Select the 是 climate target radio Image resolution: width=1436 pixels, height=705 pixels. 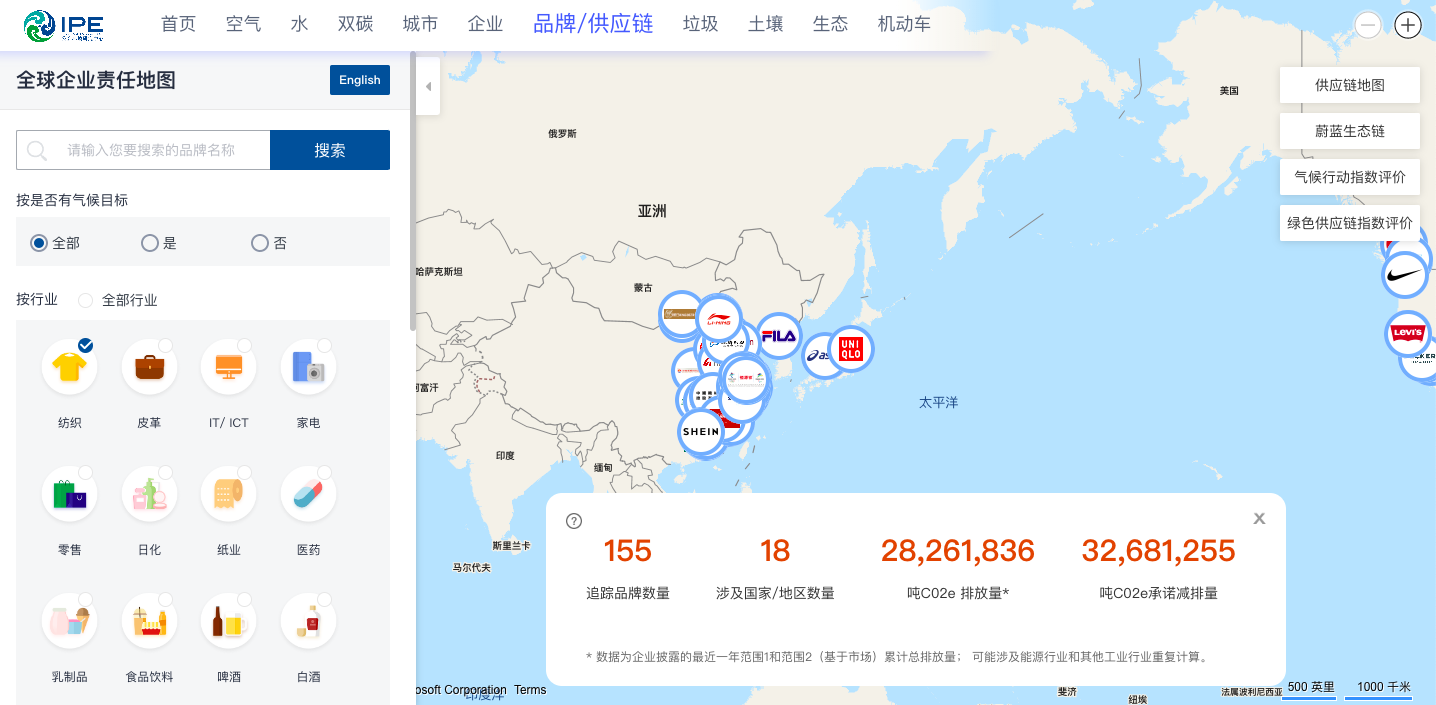click(149, 243)
